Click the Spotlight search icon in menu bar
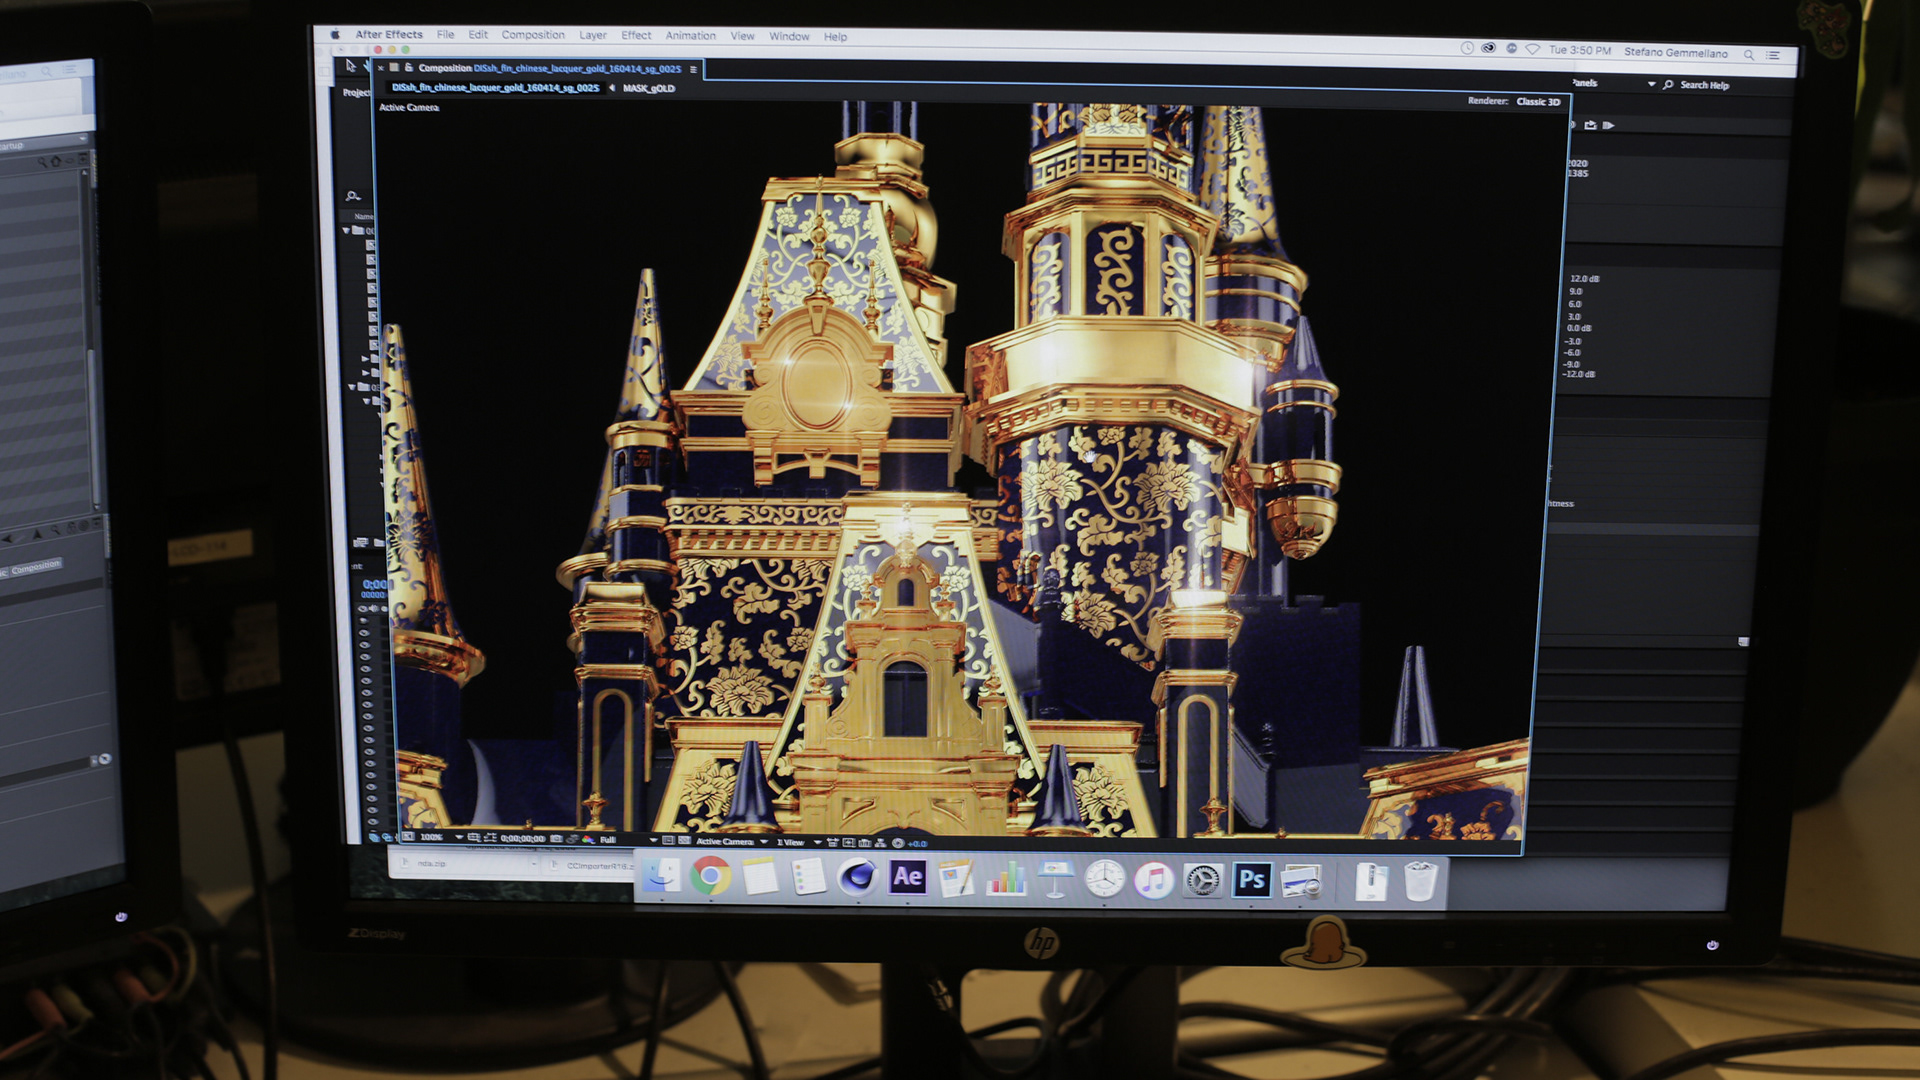This screenshot has height=1080, width=1920. pos(1749,54)
